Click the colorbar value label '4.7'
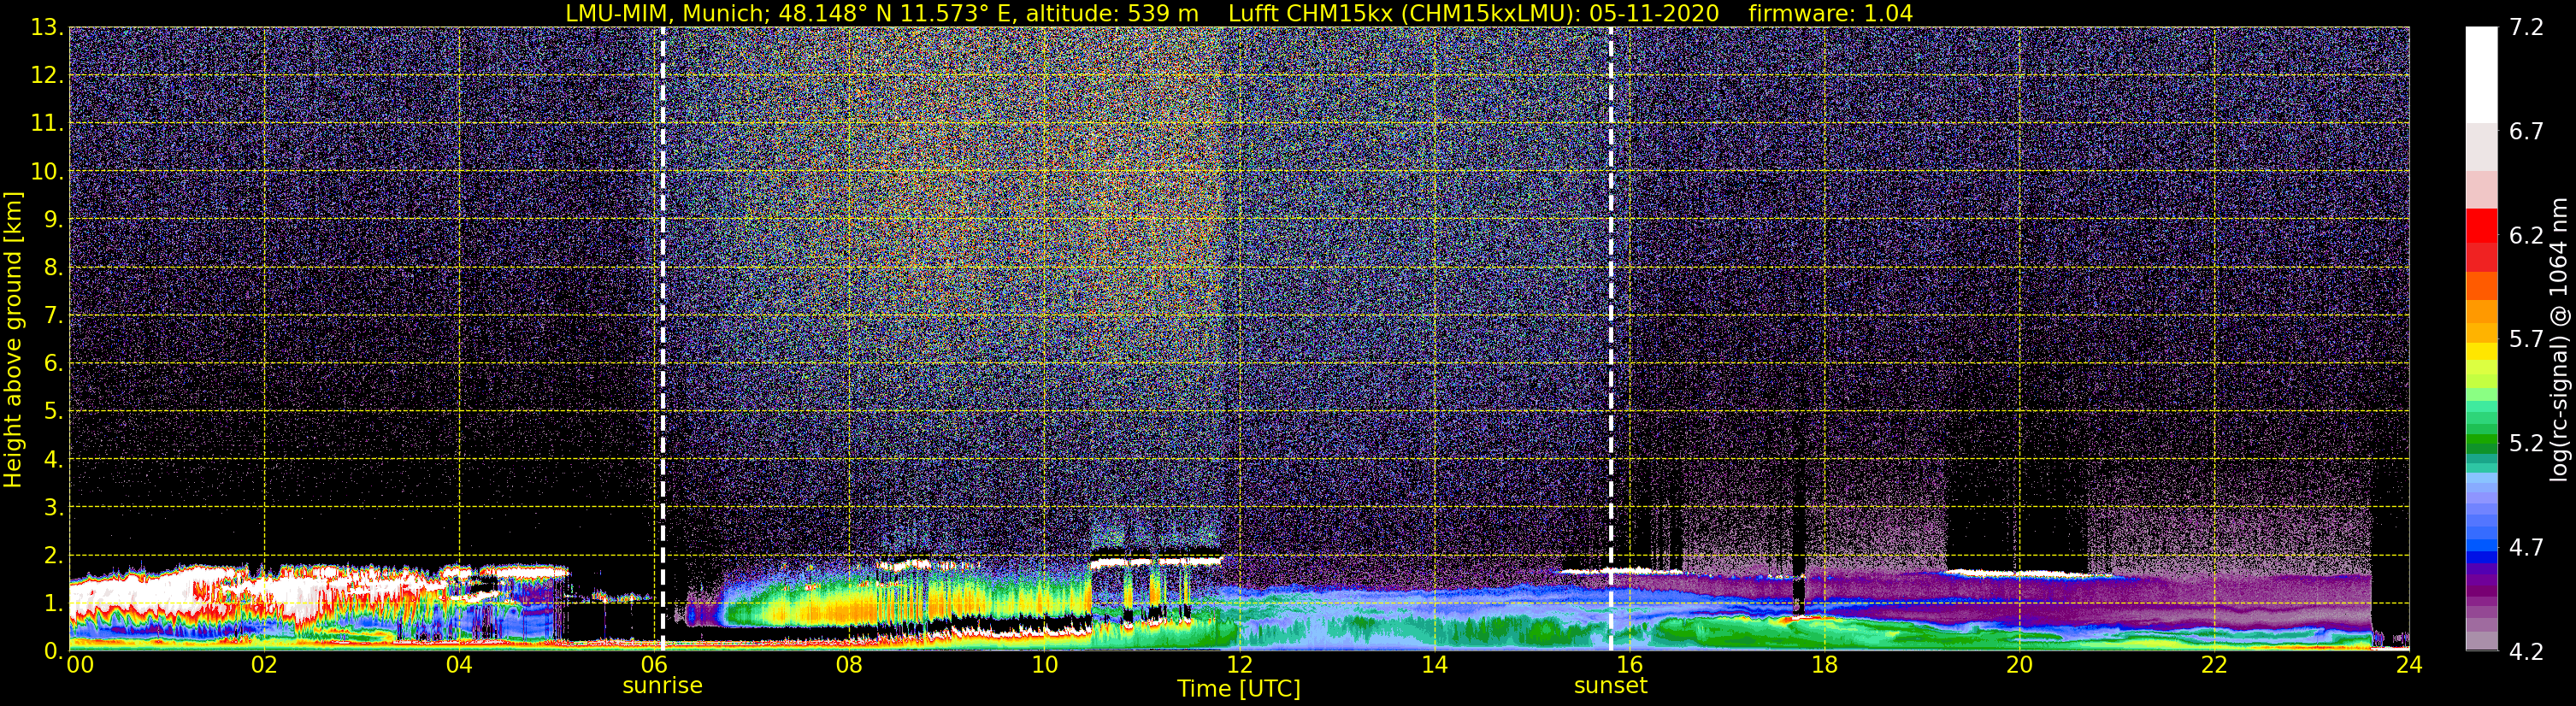Image resolution: width=2576 pixels, height=706 pixels. tap(2526, 547)
